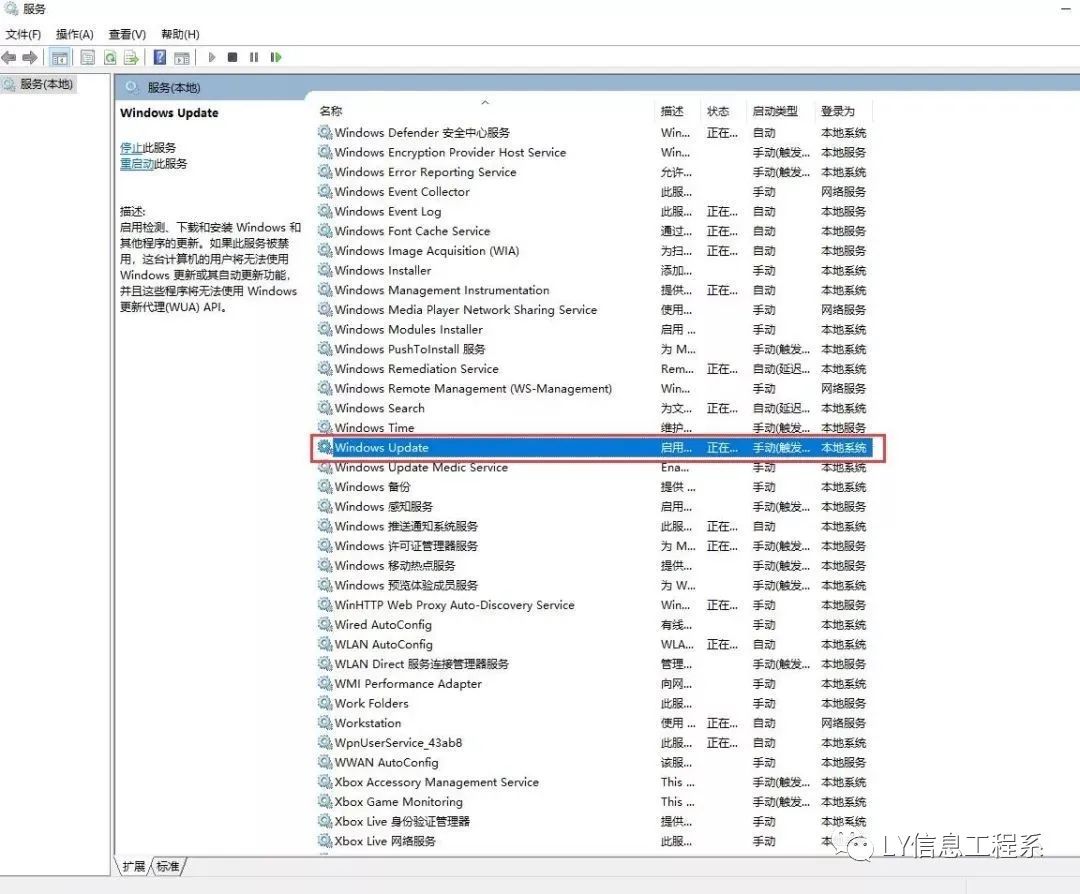Click the Refresh toolbar icon

[x=110, y=58]
